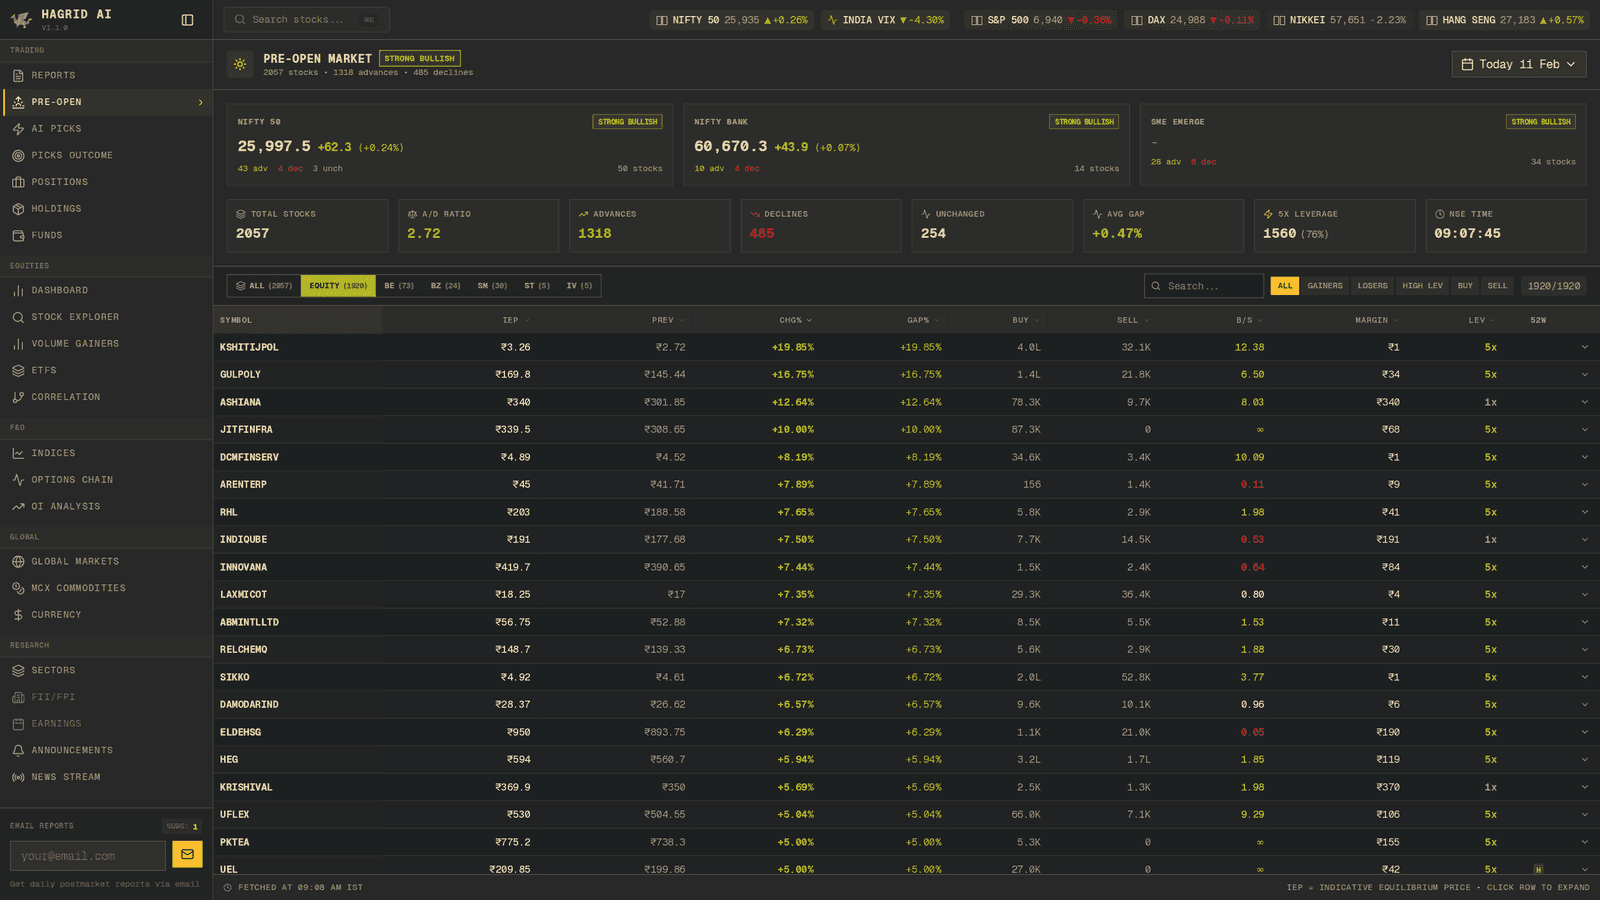1600x900 pixels.
Task: Open the Correlation tool
Action: [106, 397]
